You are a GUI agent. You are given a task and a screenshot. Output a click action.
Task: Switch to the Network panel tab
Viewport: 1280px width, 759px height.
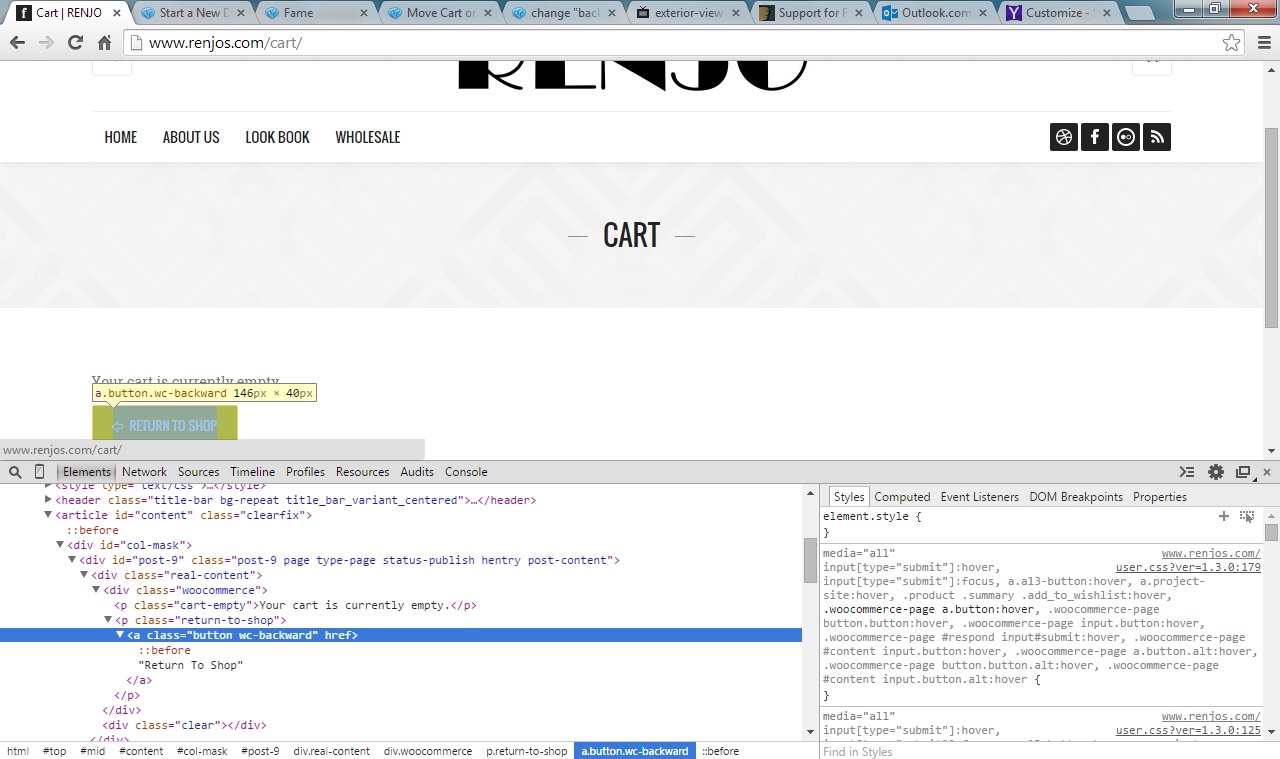click(x=144, y=472)
